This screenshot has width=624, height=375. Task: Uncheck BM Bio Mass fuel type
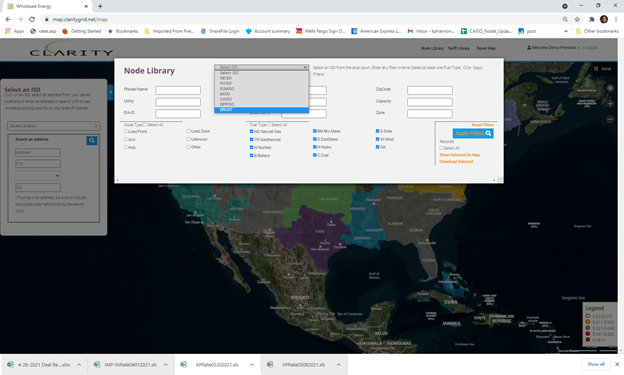click(x=314, y=131)
